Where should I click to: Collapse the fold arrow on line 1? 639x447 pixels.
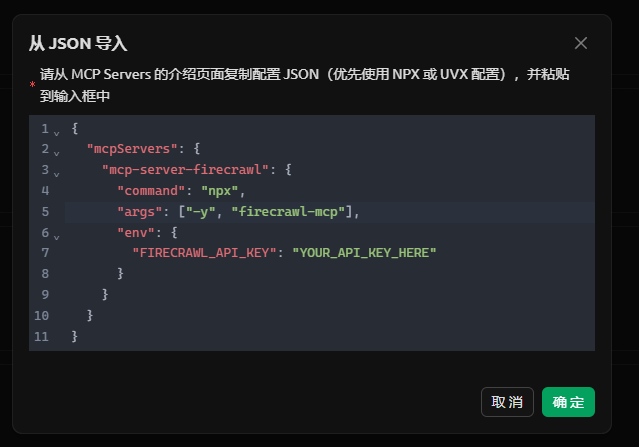coord(57,133)
